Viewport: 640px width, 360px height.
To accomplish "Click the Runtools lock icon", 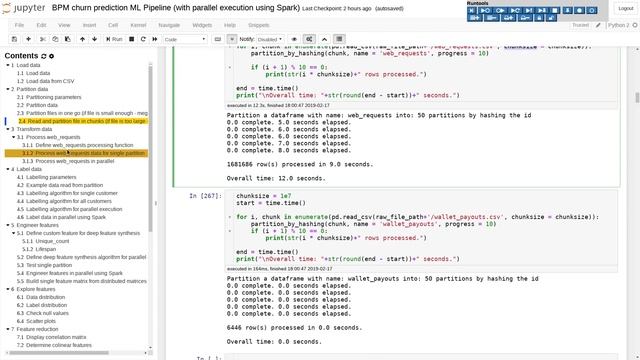I will pyautogui.click(x=539, y=18).
